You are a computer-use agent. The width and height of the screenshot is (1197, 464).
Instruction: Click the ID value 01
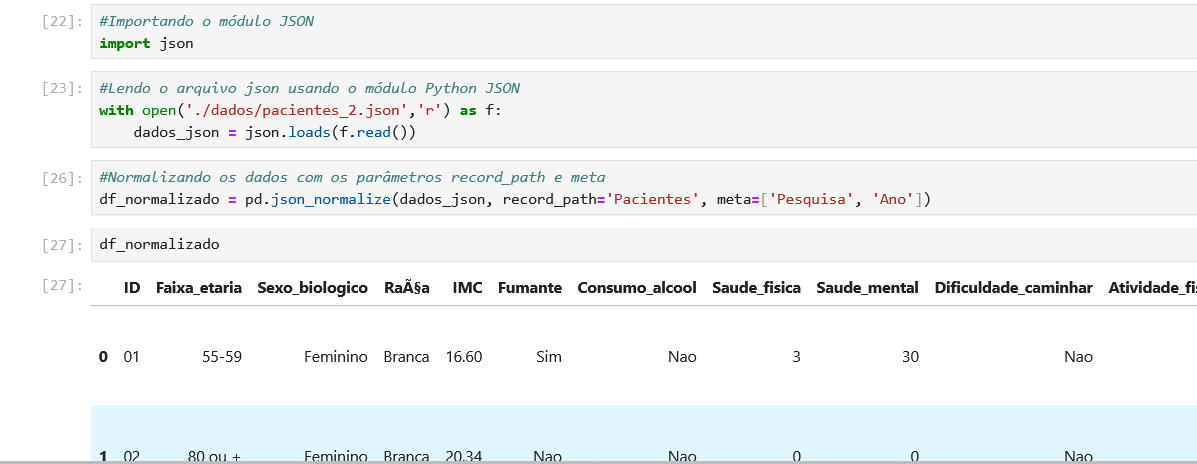pos(132,356)
